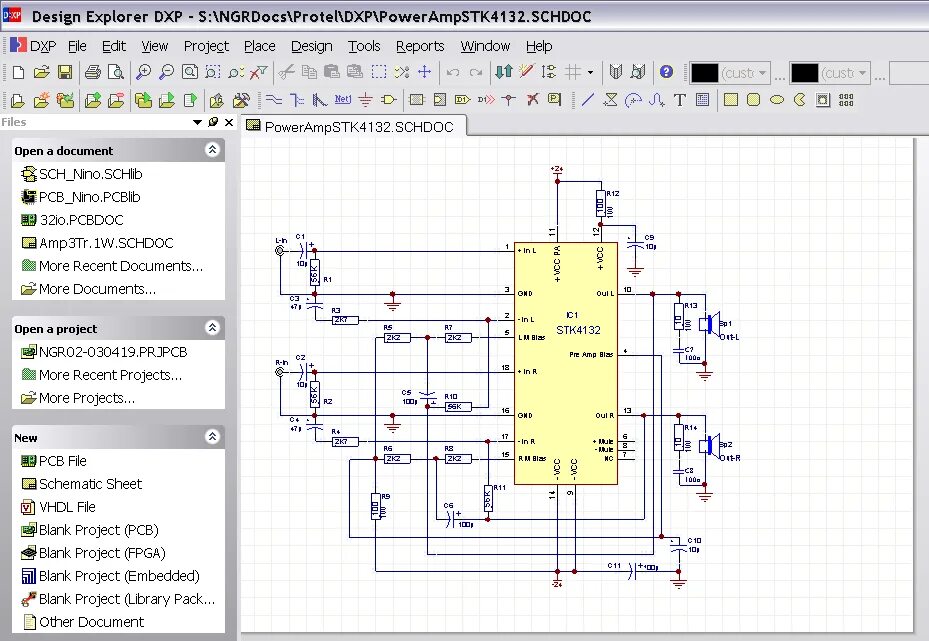
Task: Click the second black color swatch
Action: tap(805, 73)
